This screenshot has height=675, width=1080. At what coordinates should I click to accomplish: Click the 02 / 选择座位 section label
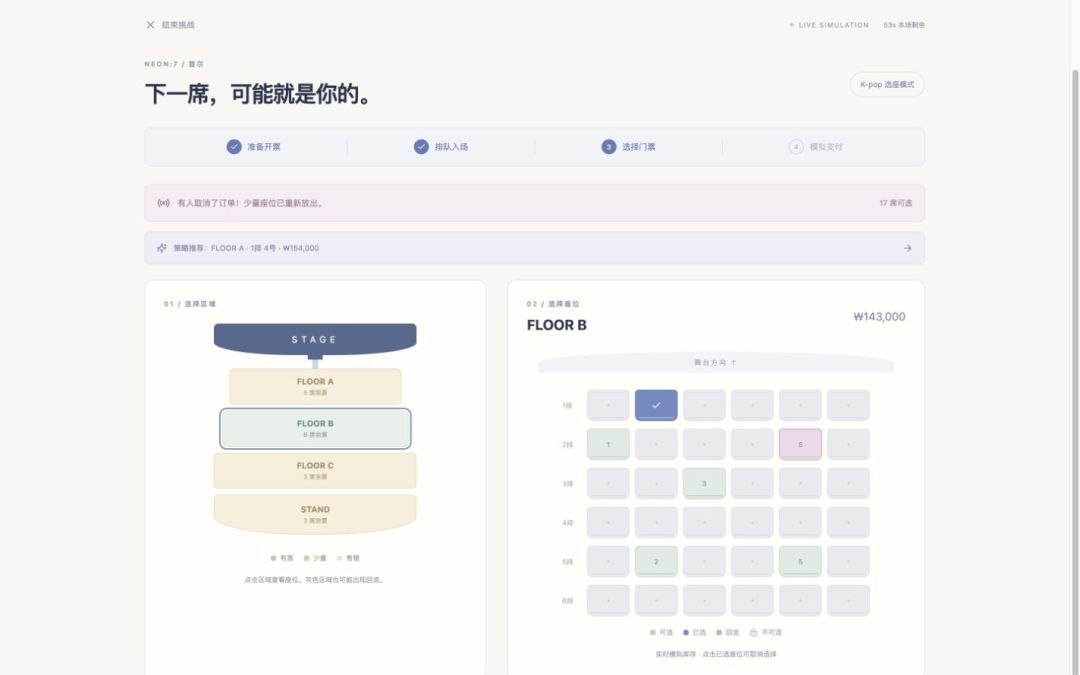point(553,304)
